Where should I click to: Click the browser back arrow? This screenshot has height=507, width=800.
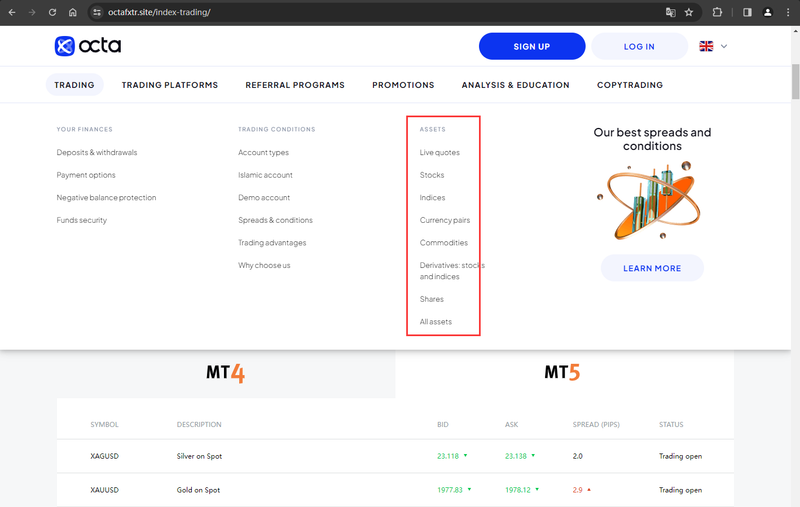12,12
